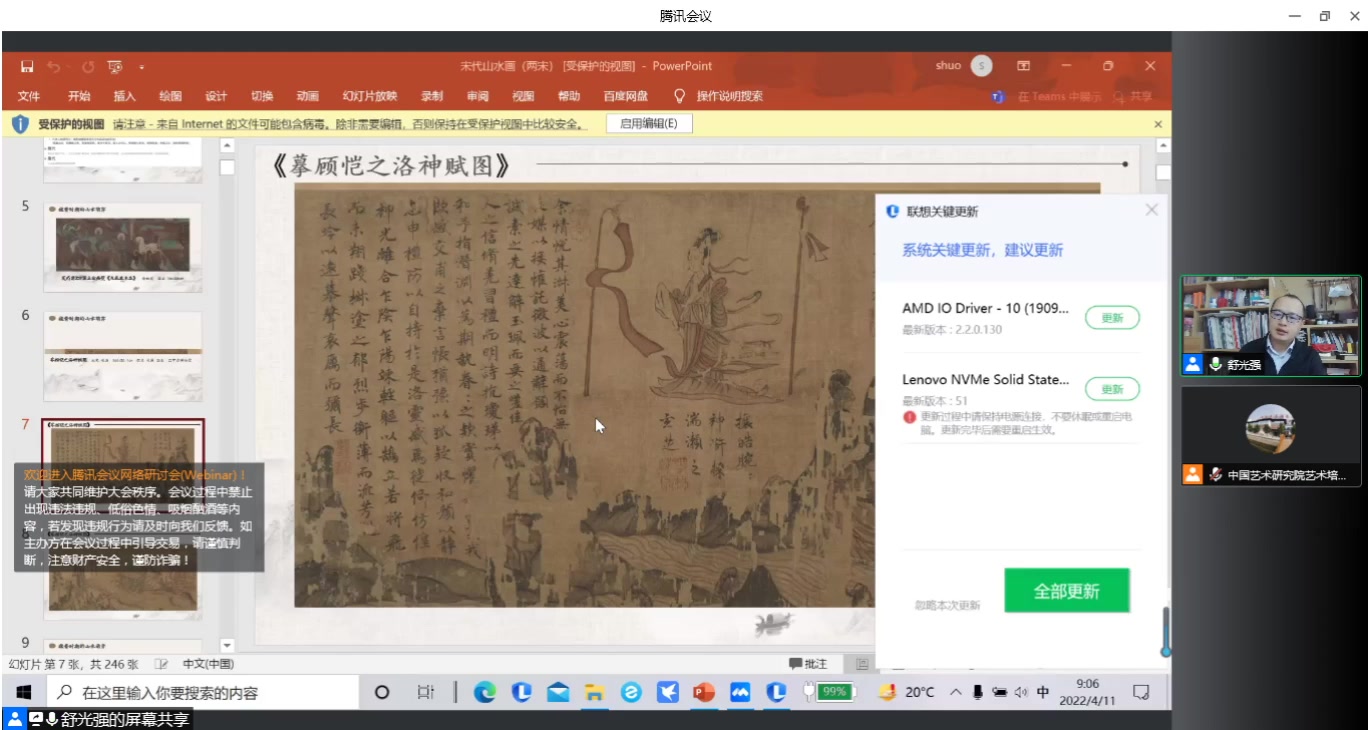Screen dimensions: 1368x730
Task: Switch to the 开始 ribbon tab
Action: tap(79, 96)
